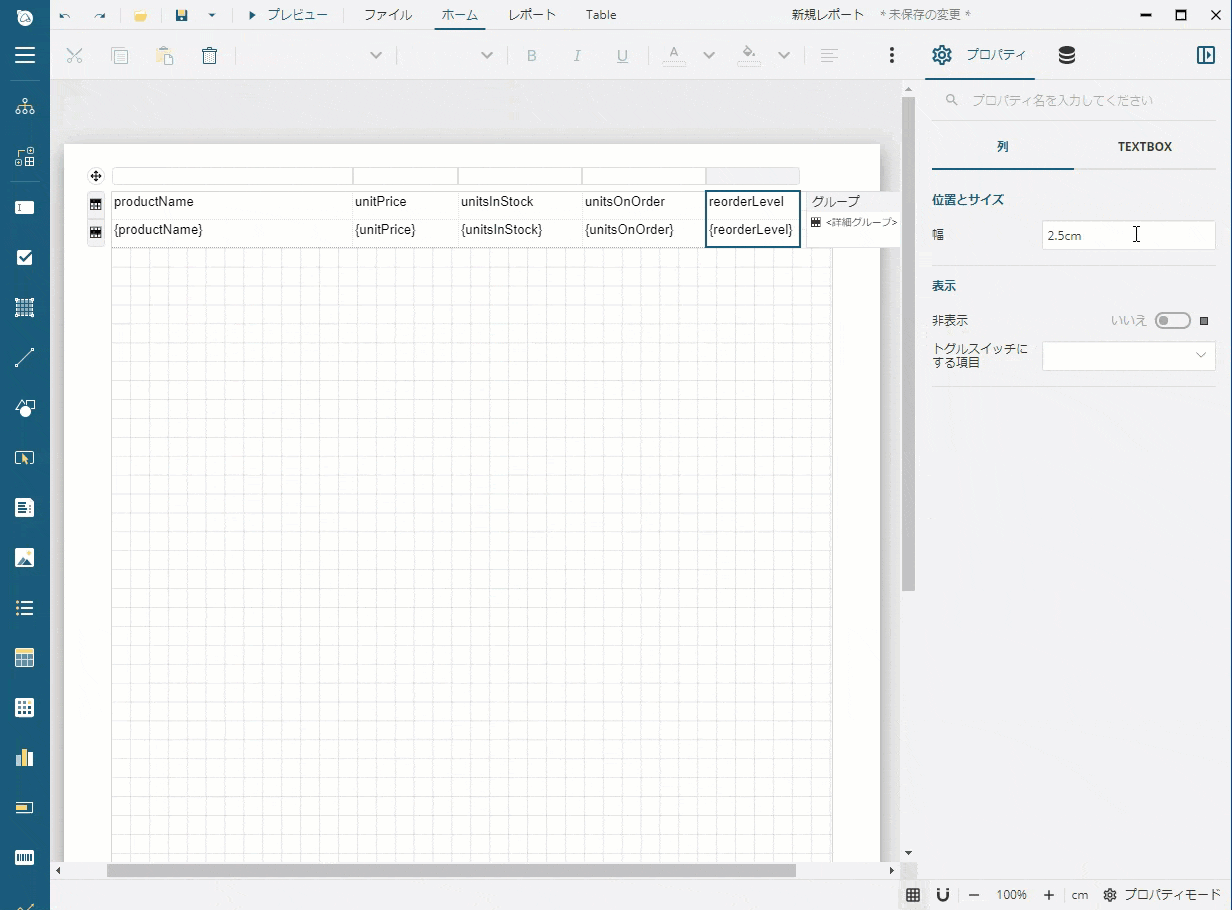
Task: Switch to the レポート tab
Action: pyautogui.click(x=532, y=15)
